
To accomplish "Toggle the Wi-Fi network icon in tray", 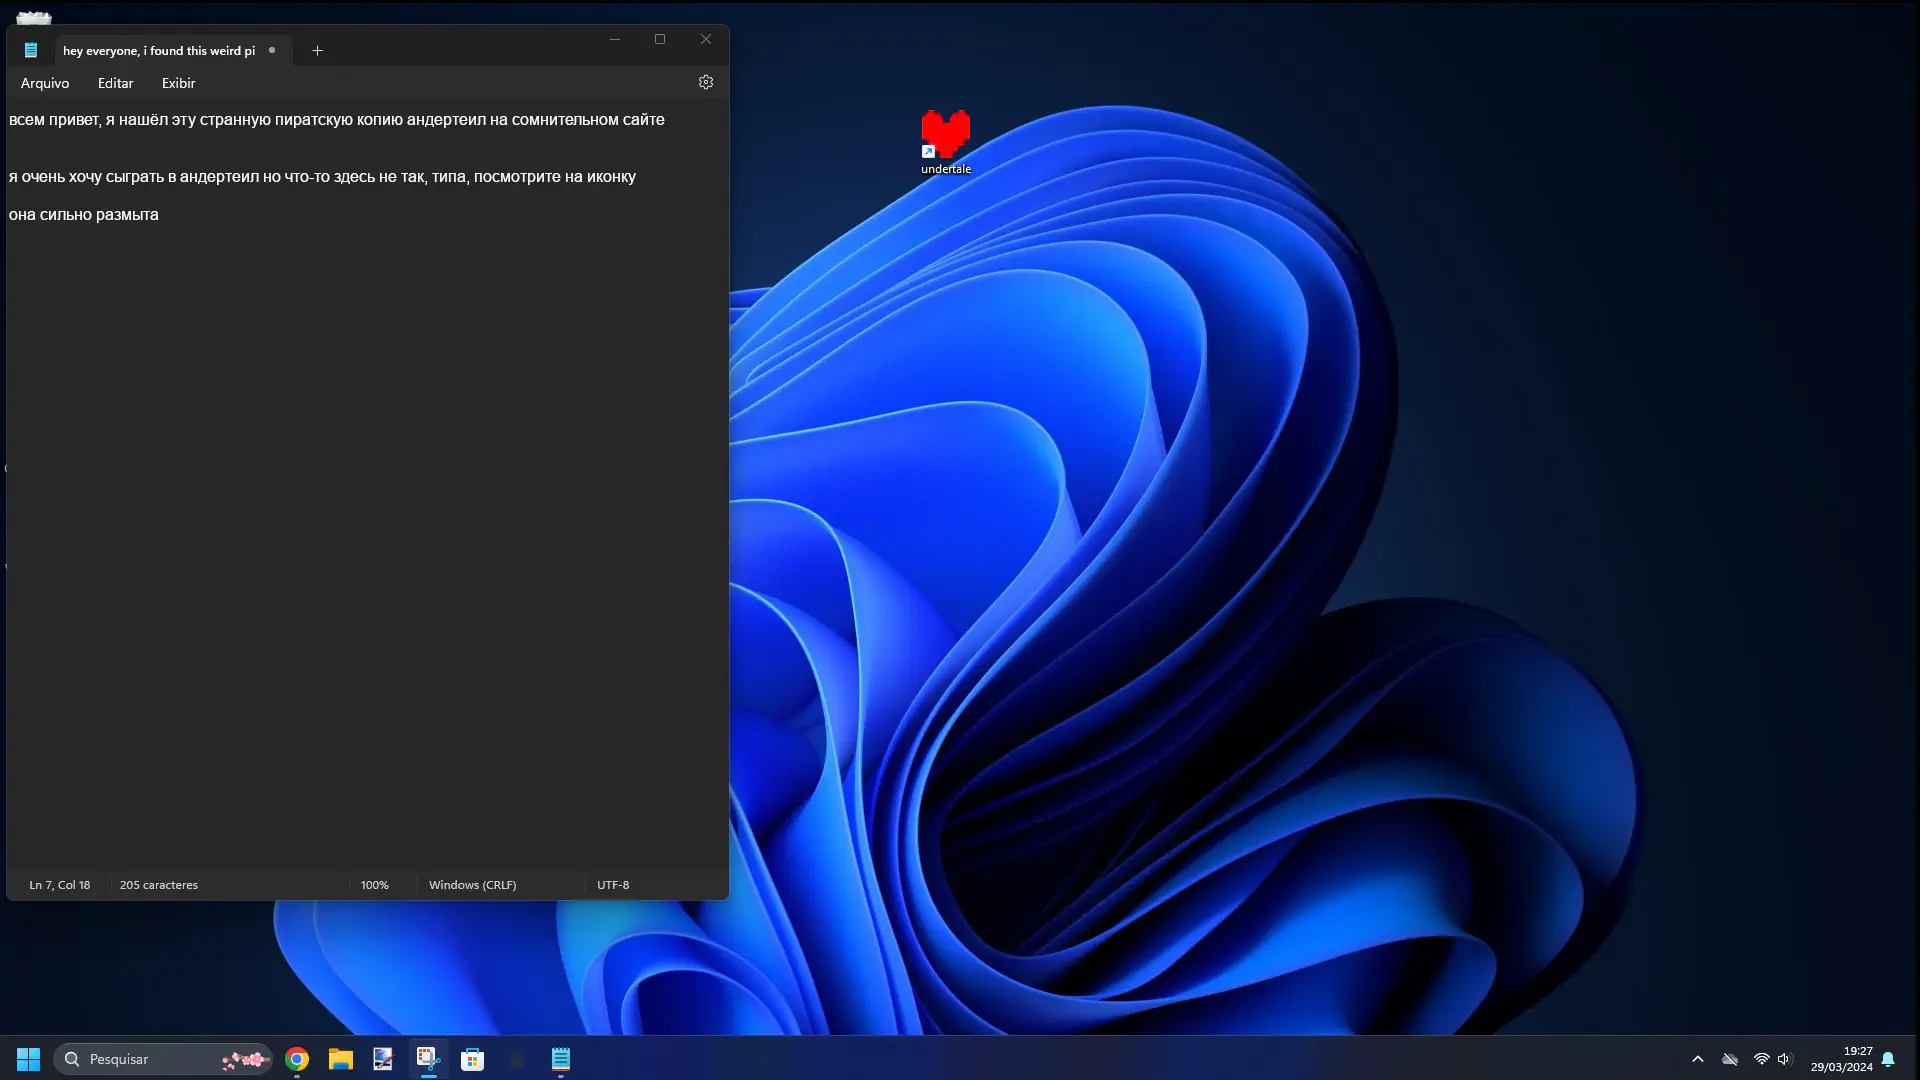I will [x=1762, y=1059].
